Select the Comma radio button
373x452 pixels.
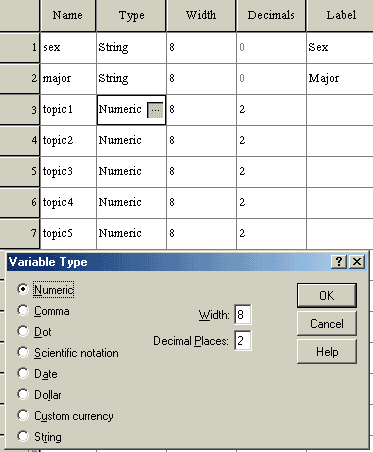23,310
